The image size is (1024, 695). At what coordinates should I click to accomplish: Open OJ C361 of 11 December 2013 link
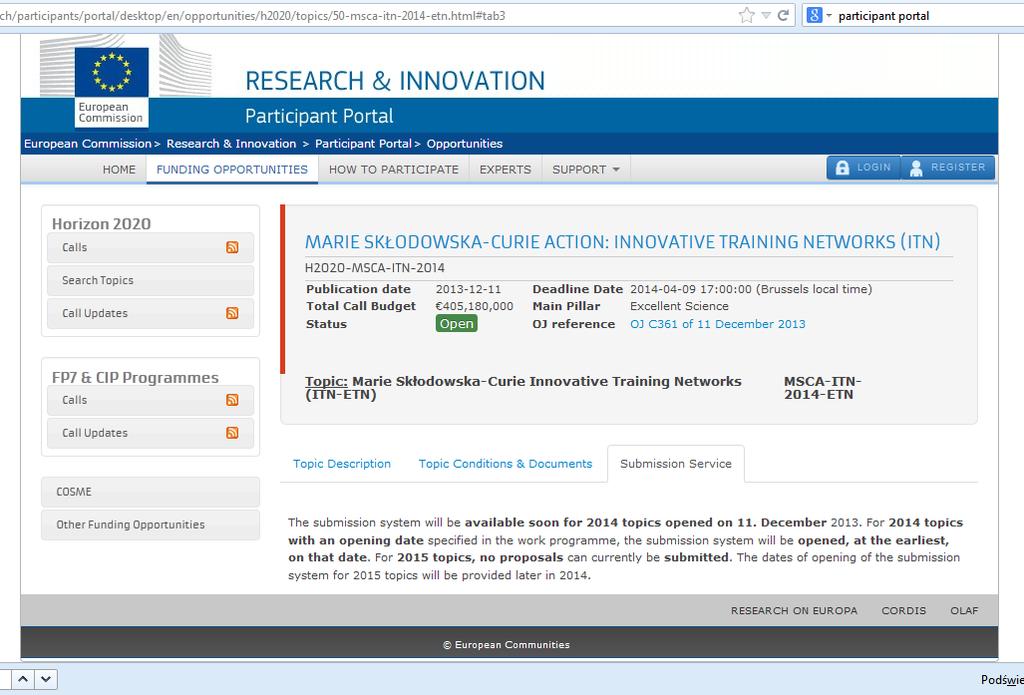click(x=717, y=324)
